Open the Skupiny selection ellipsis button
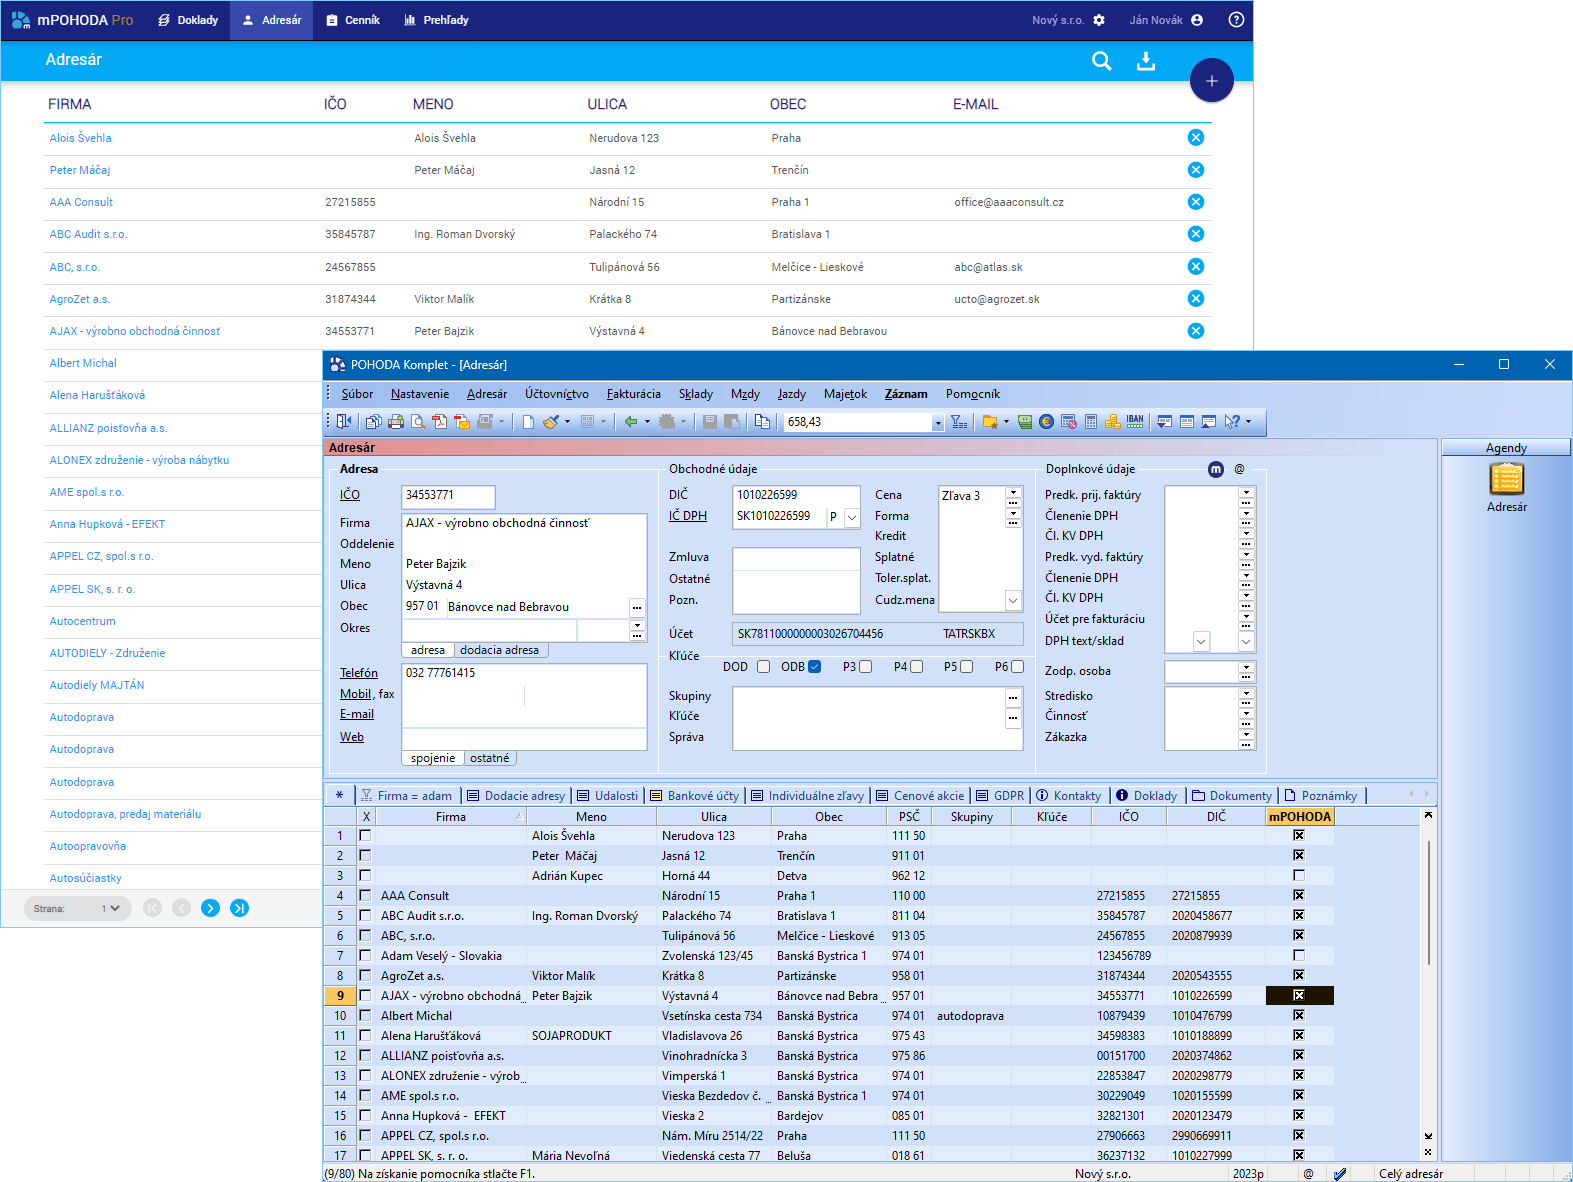The width and height of the screenshot is (1573, 1182). (1013, 697)
